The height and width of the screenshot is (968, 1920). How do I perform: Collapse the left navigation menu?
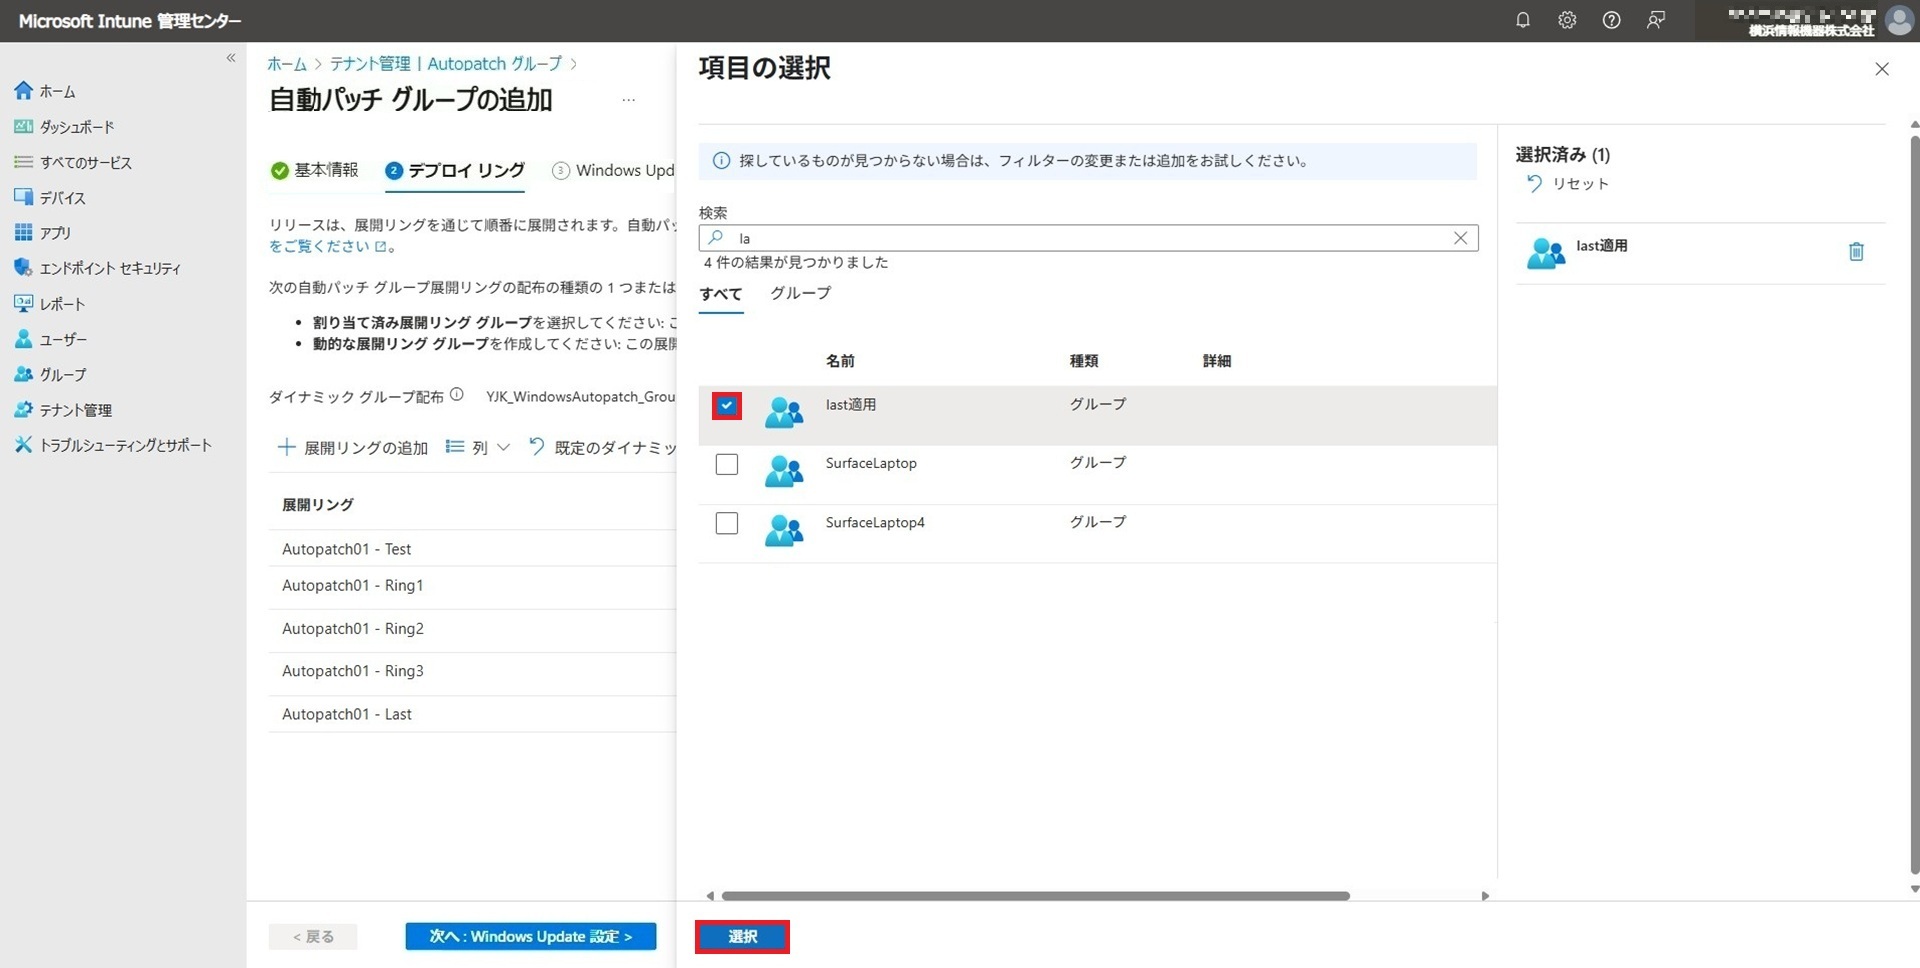coord(231,58)
